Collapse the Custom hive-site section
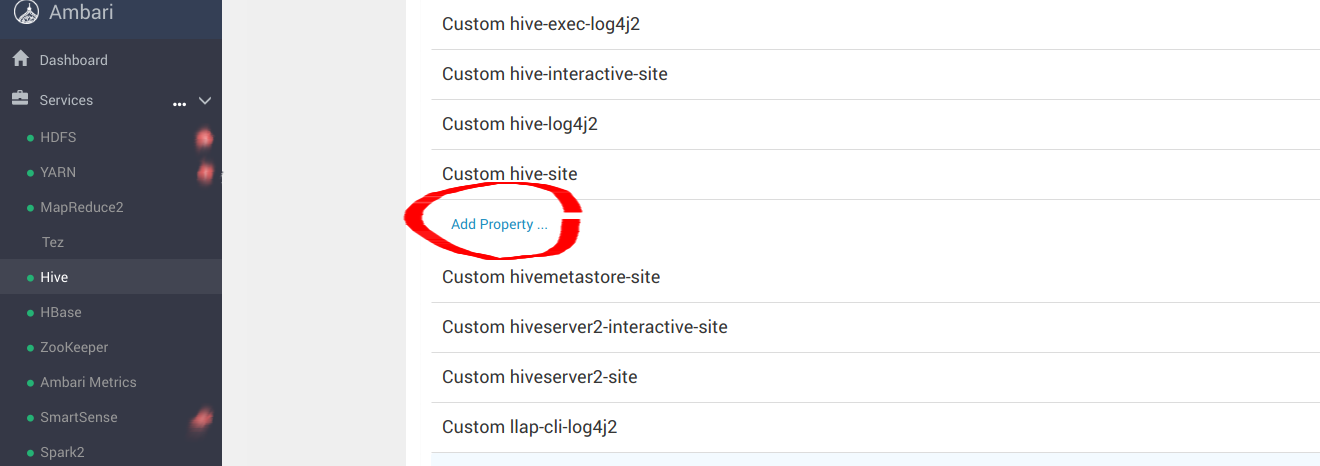The image size is (1320, 466). (510, 174)
